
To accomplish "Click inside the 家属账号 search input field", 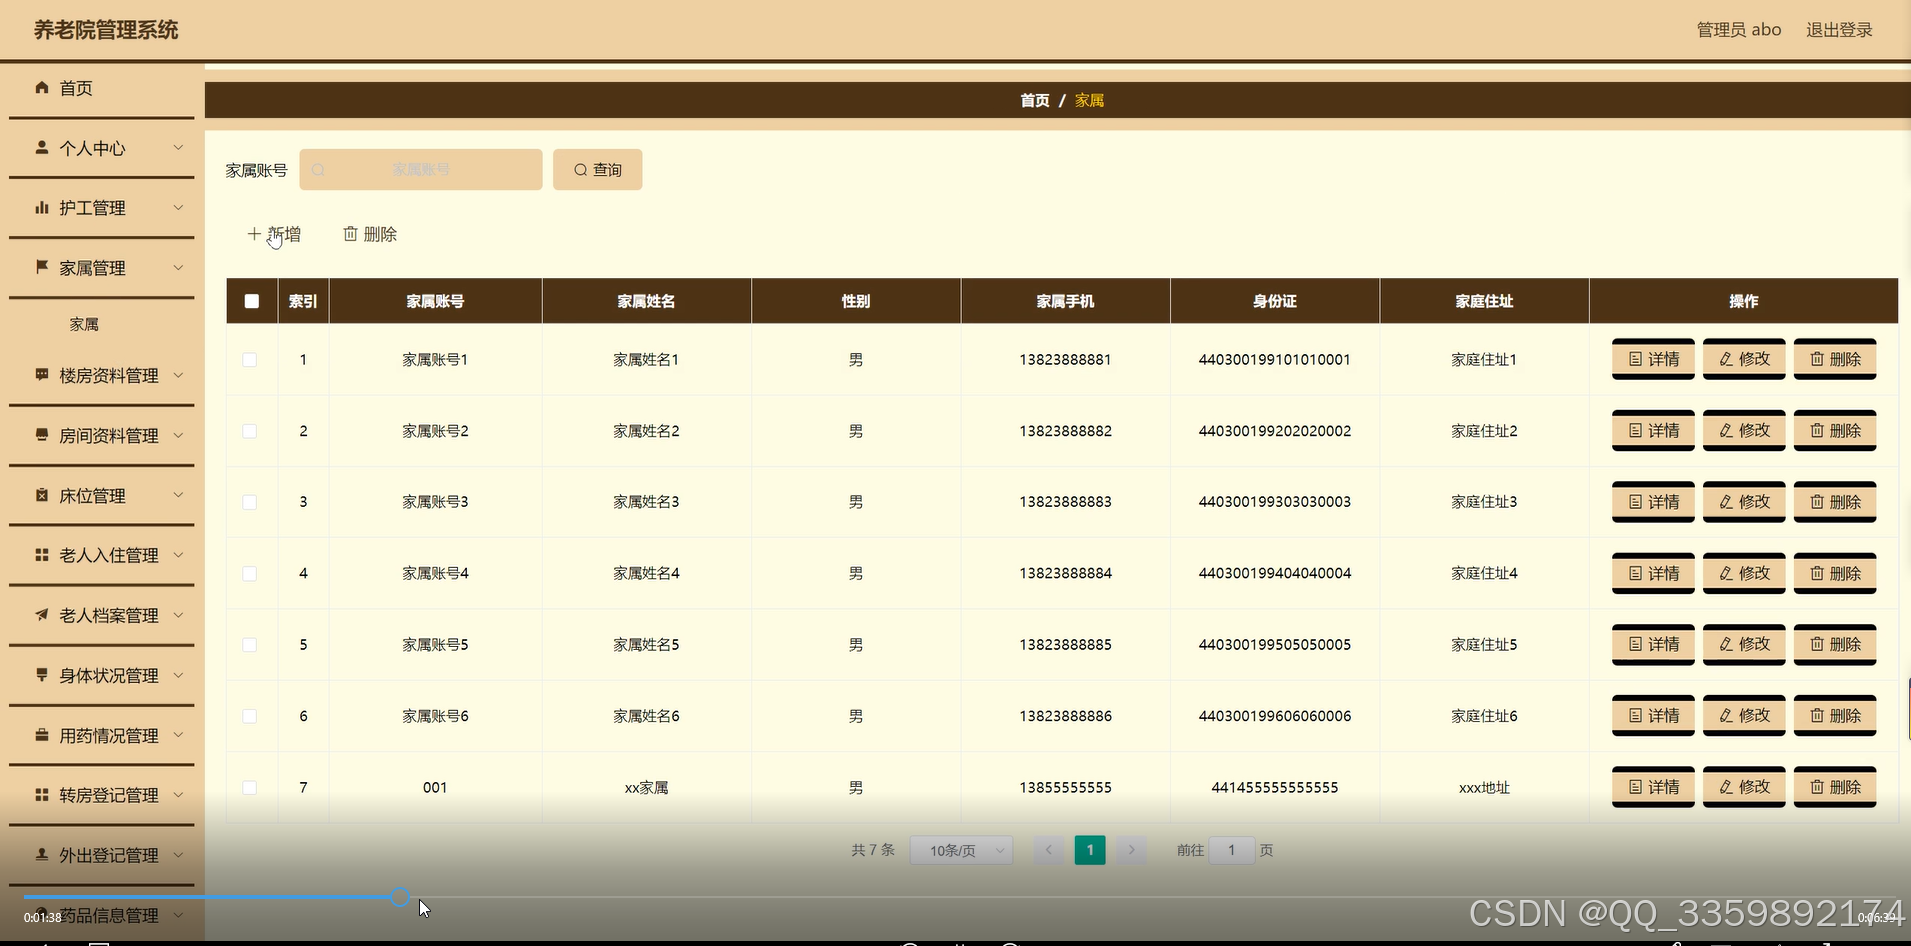I will (420, 169).
